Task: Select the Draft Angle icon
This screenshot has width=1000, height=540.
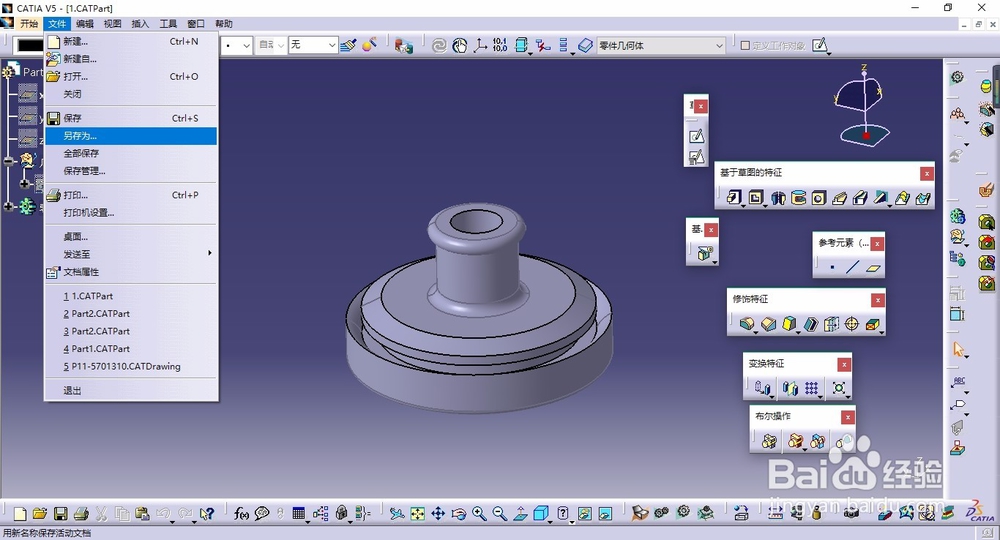Action: [x=790, y=325]
